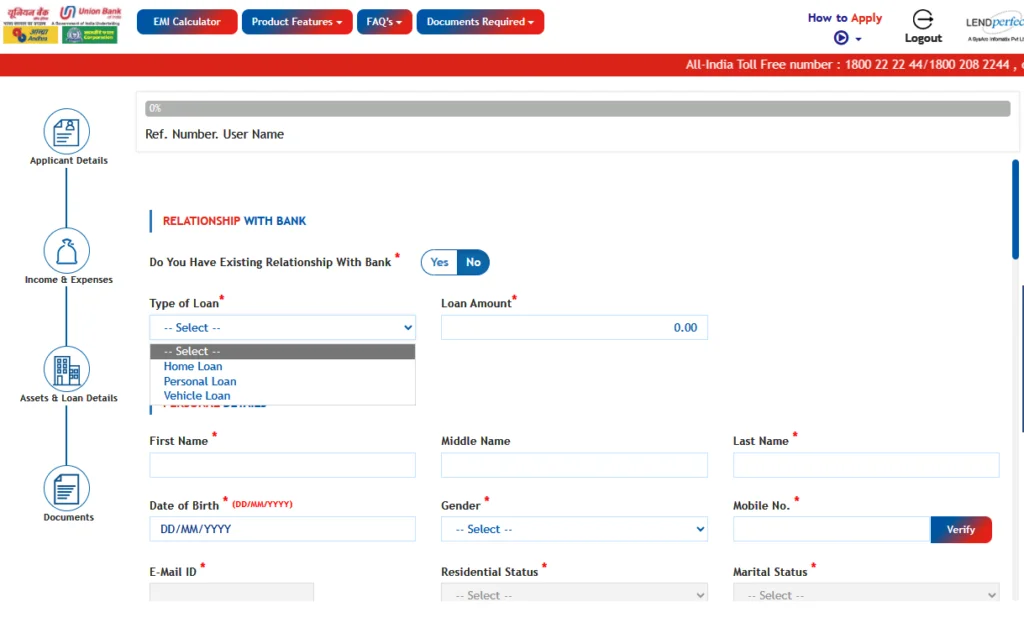
Task: Open the Documents step icon
Action: (x=67, y=489)
